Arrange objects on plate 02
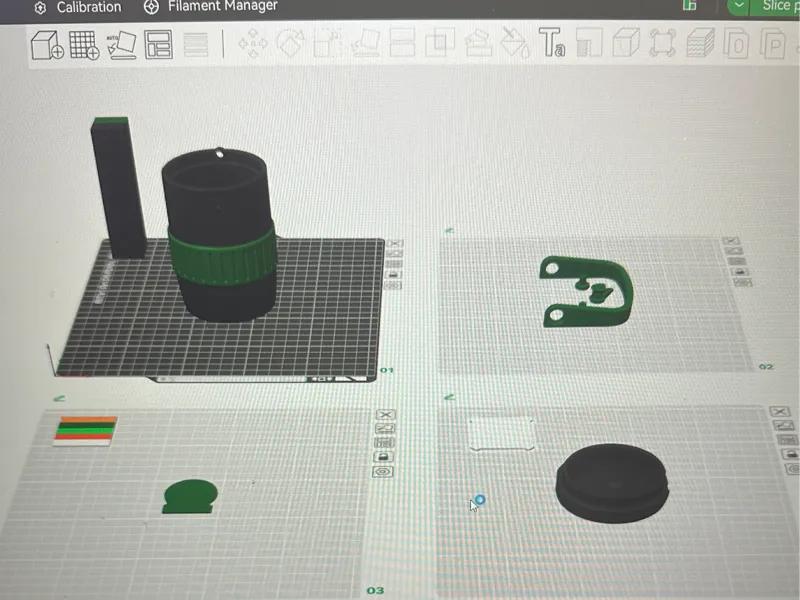The width and height of the screenshot is (800, 600). click(737, 261)
